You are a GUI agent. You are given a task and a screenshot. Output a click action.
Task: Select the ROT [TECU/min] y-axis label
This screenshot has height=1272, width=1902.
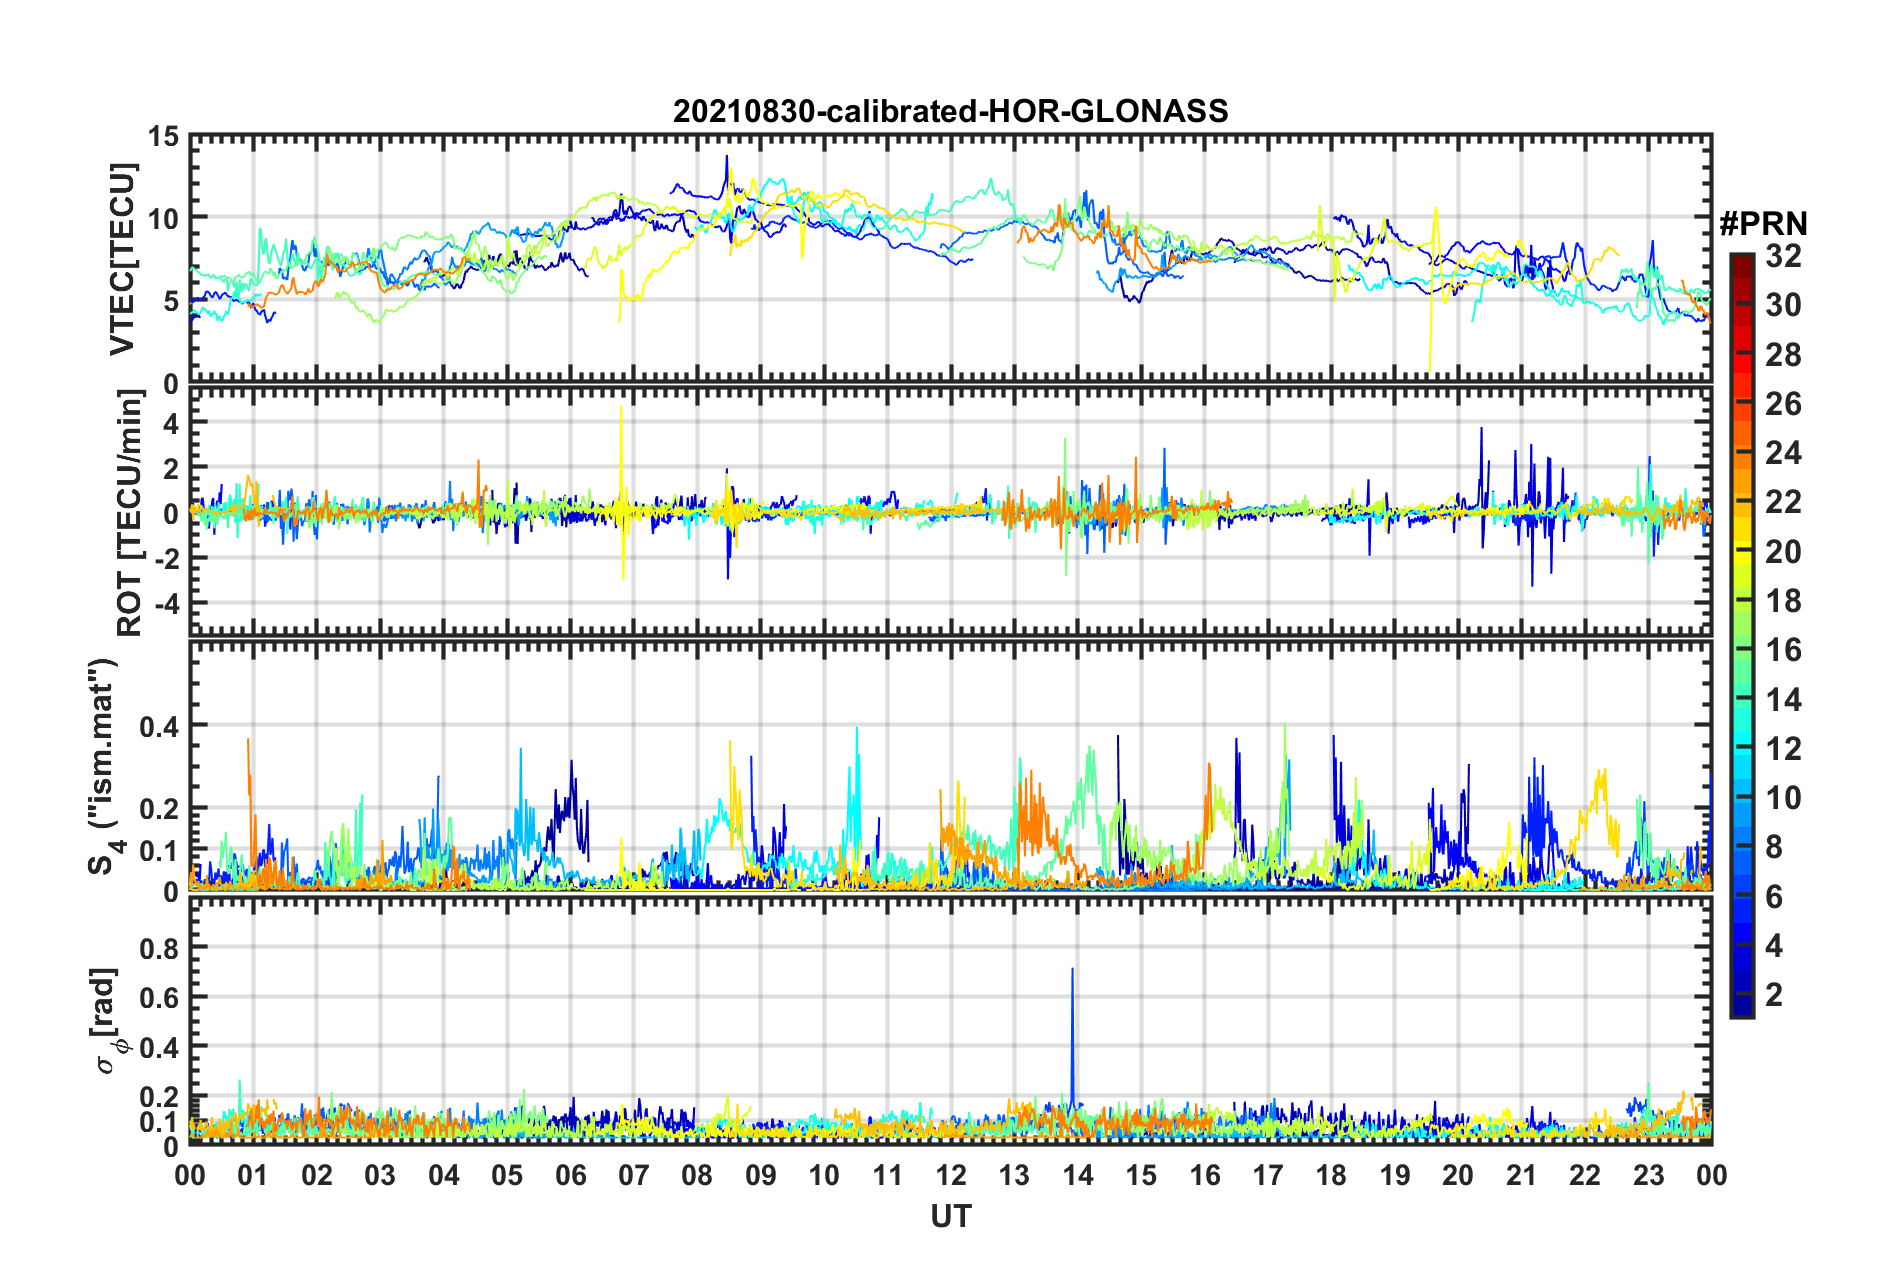130,513
